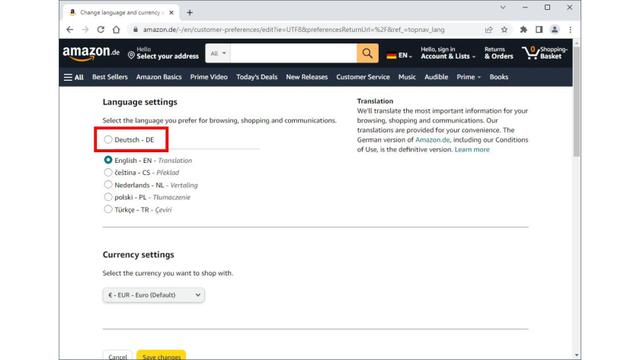The width and height of the screenshot is (640, 360).
Task: Click the padlock site info icon
Action: tap(136, 29)
